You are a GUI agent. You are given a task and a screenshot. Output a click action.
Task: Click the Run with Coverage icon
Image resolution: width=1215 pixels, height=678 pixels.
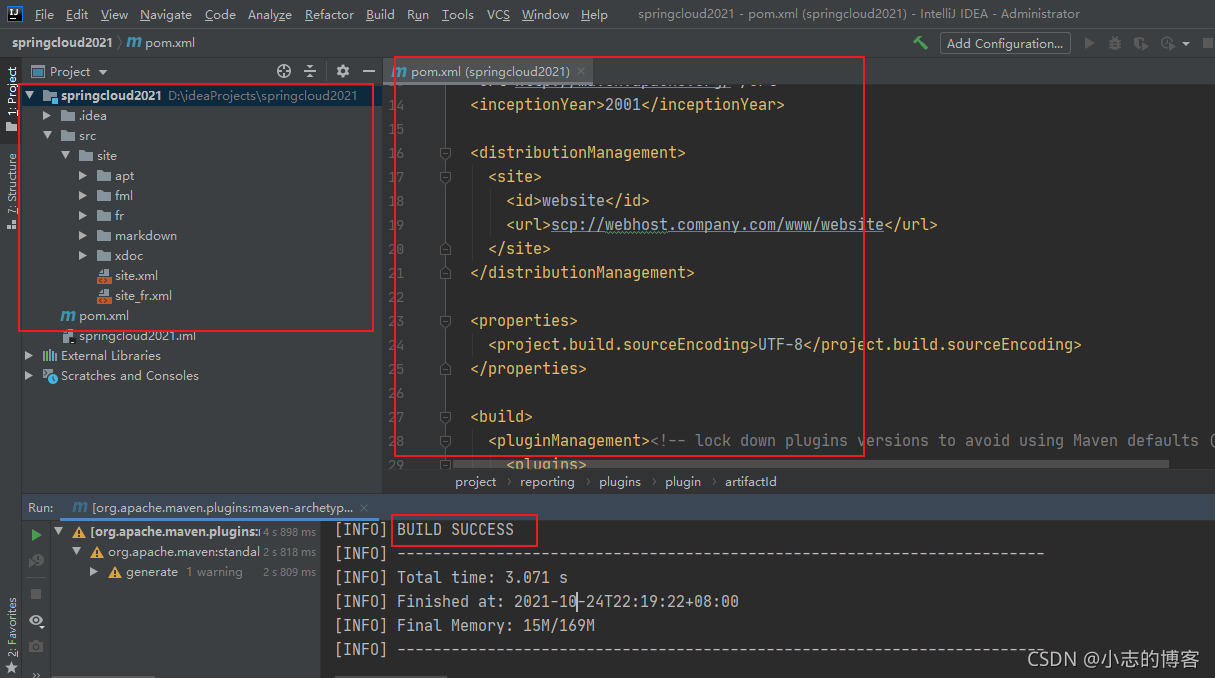coord(1141,43)
